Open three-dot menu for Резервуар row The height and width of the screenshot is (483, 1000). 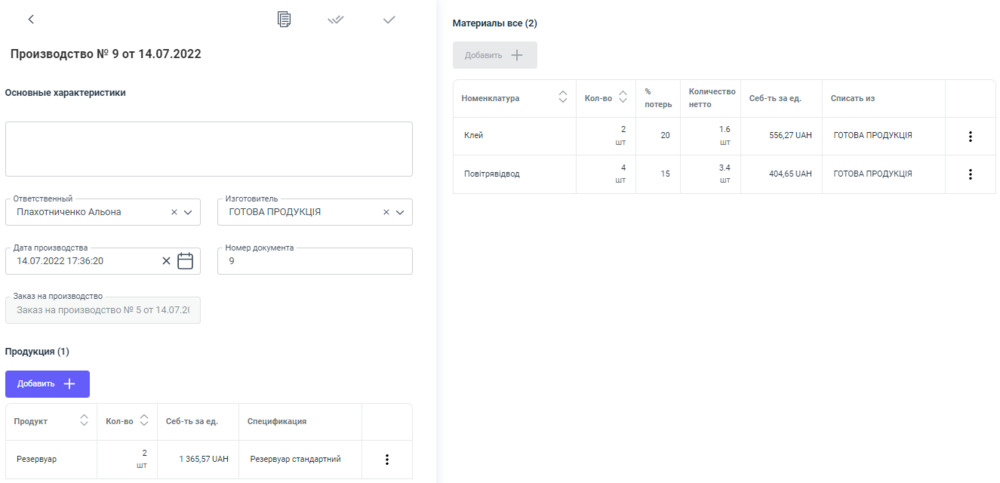point(387,460)
